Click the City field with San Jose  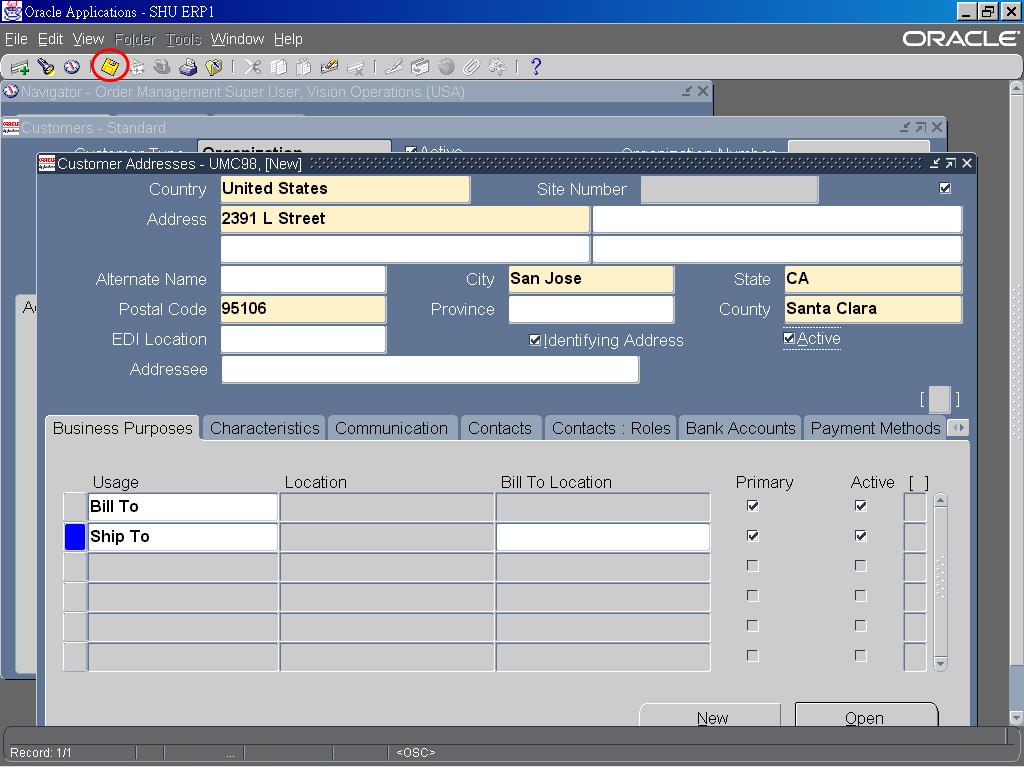[591, 279]
